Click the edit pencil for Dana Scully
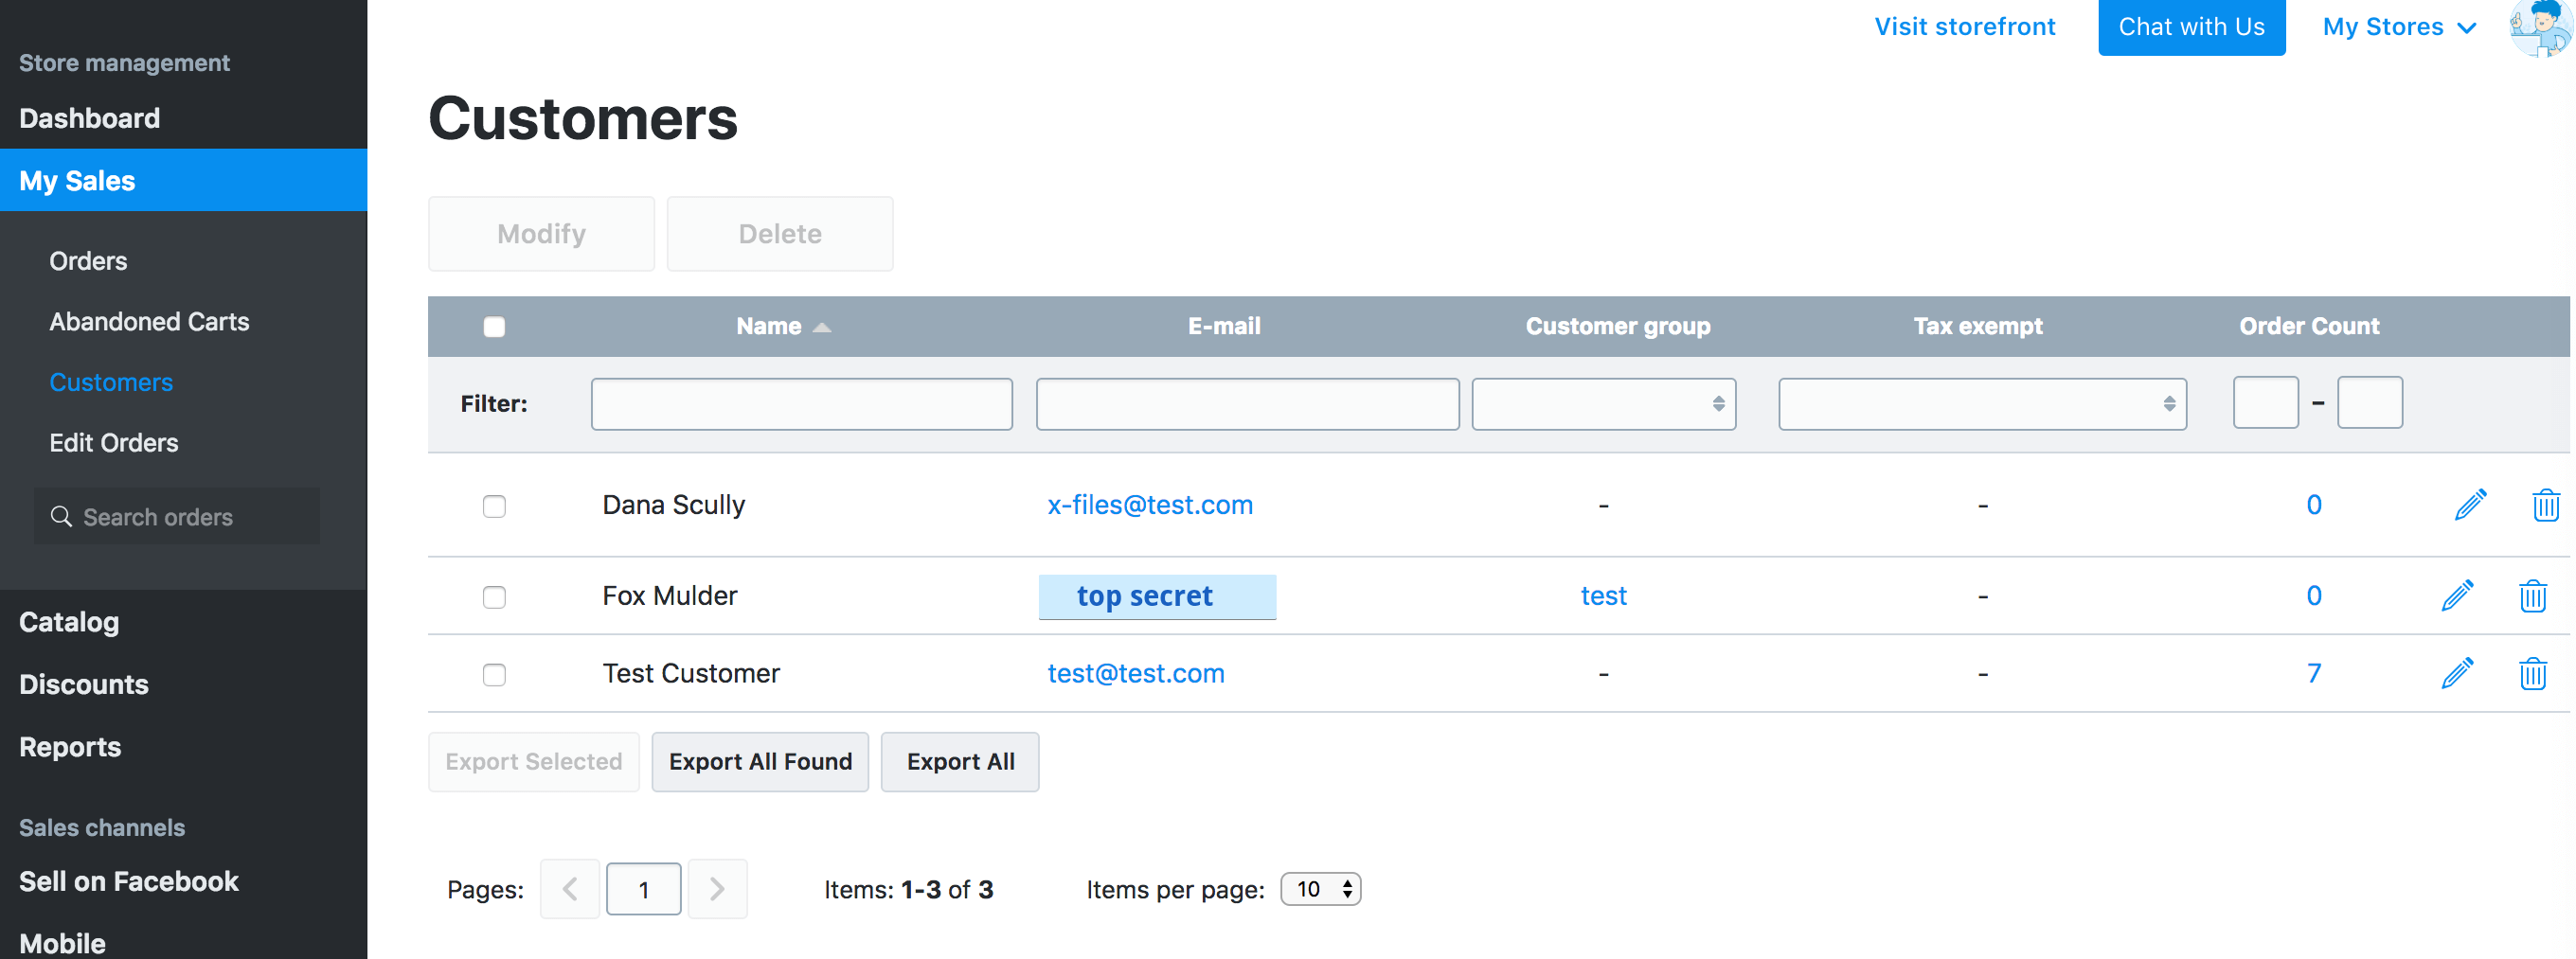This screenshot has width=2576, height=959. click(2469, 505)
